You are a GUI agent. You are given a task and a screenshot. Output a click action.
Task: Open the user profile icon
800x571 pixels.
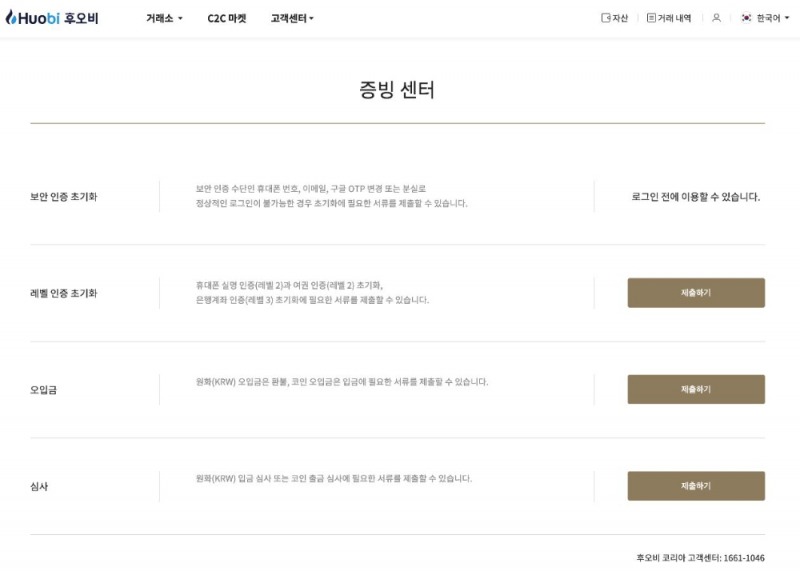coord(716,18)
